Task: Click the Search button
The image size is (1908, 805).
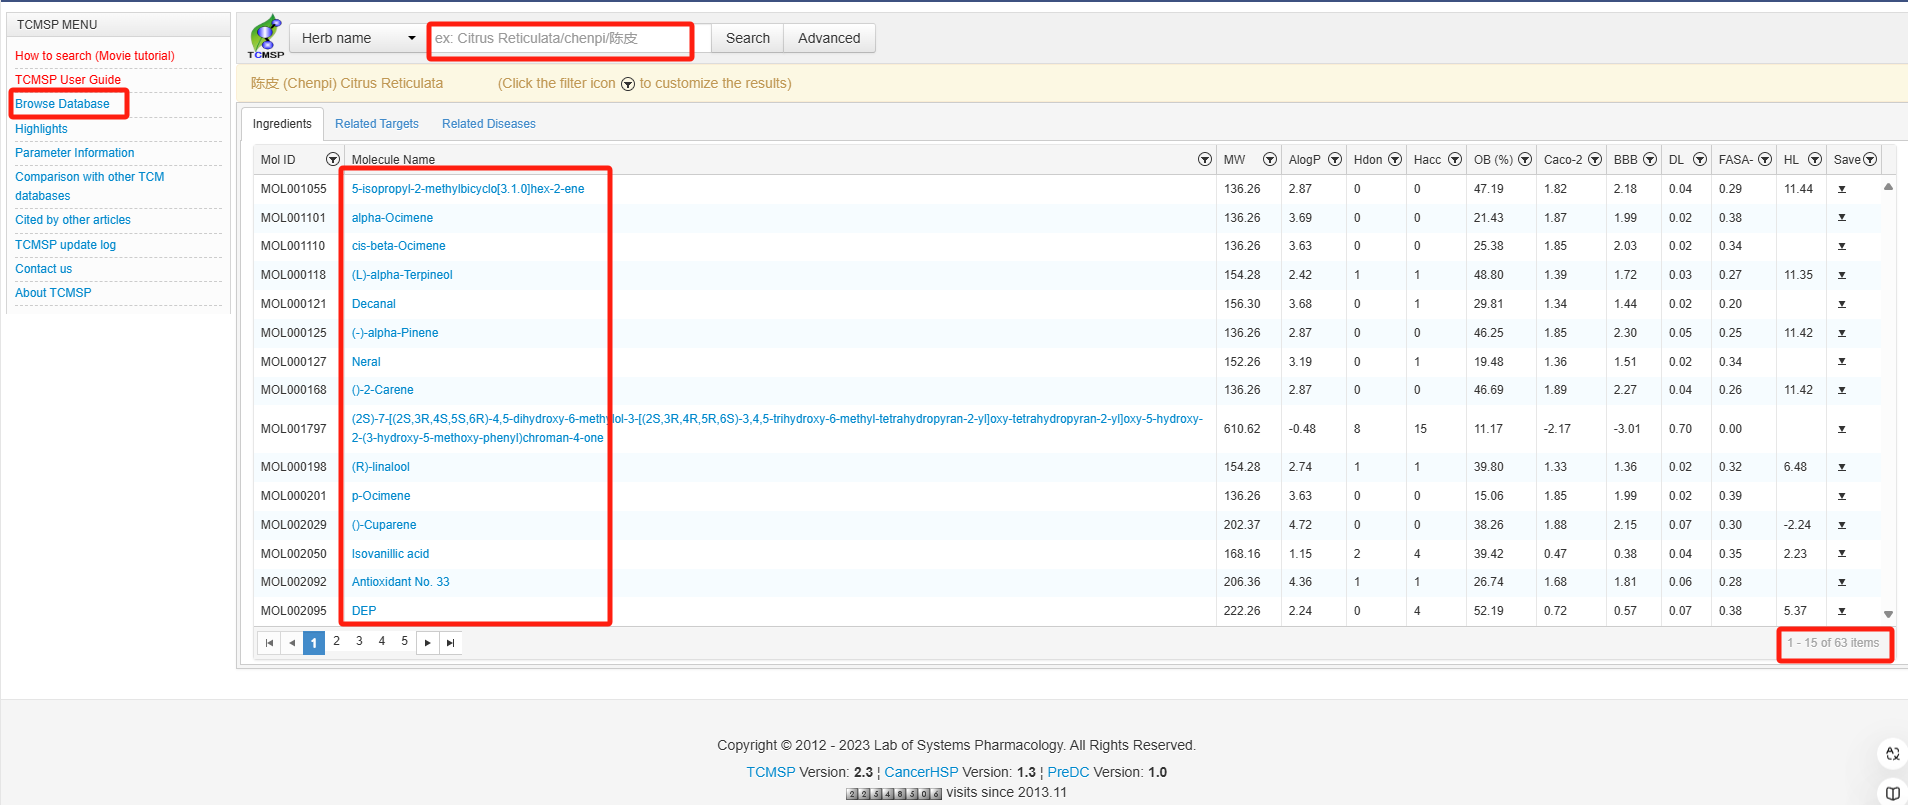Action: coord(747,38)
